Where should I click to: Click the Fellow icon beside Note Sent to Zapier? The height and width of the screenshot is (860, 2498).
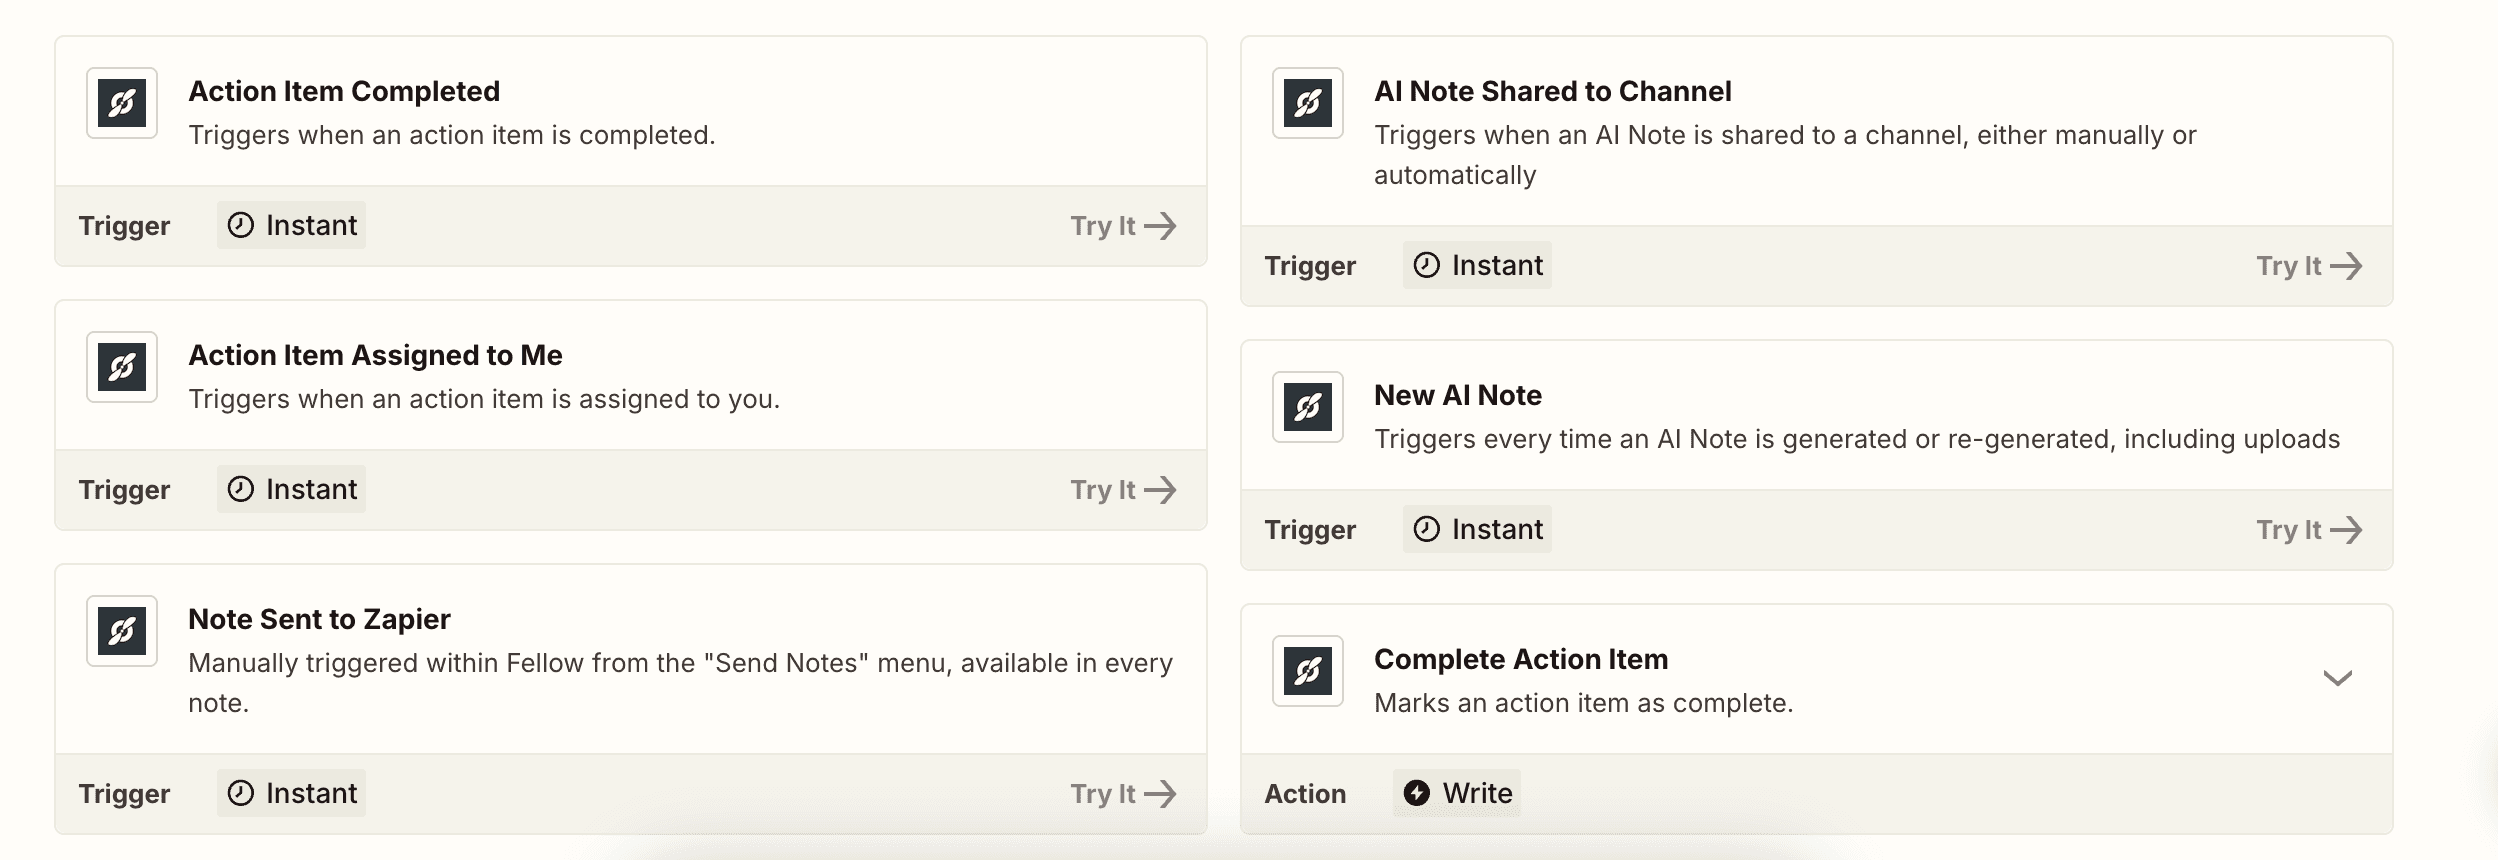[x=122, y=631]
